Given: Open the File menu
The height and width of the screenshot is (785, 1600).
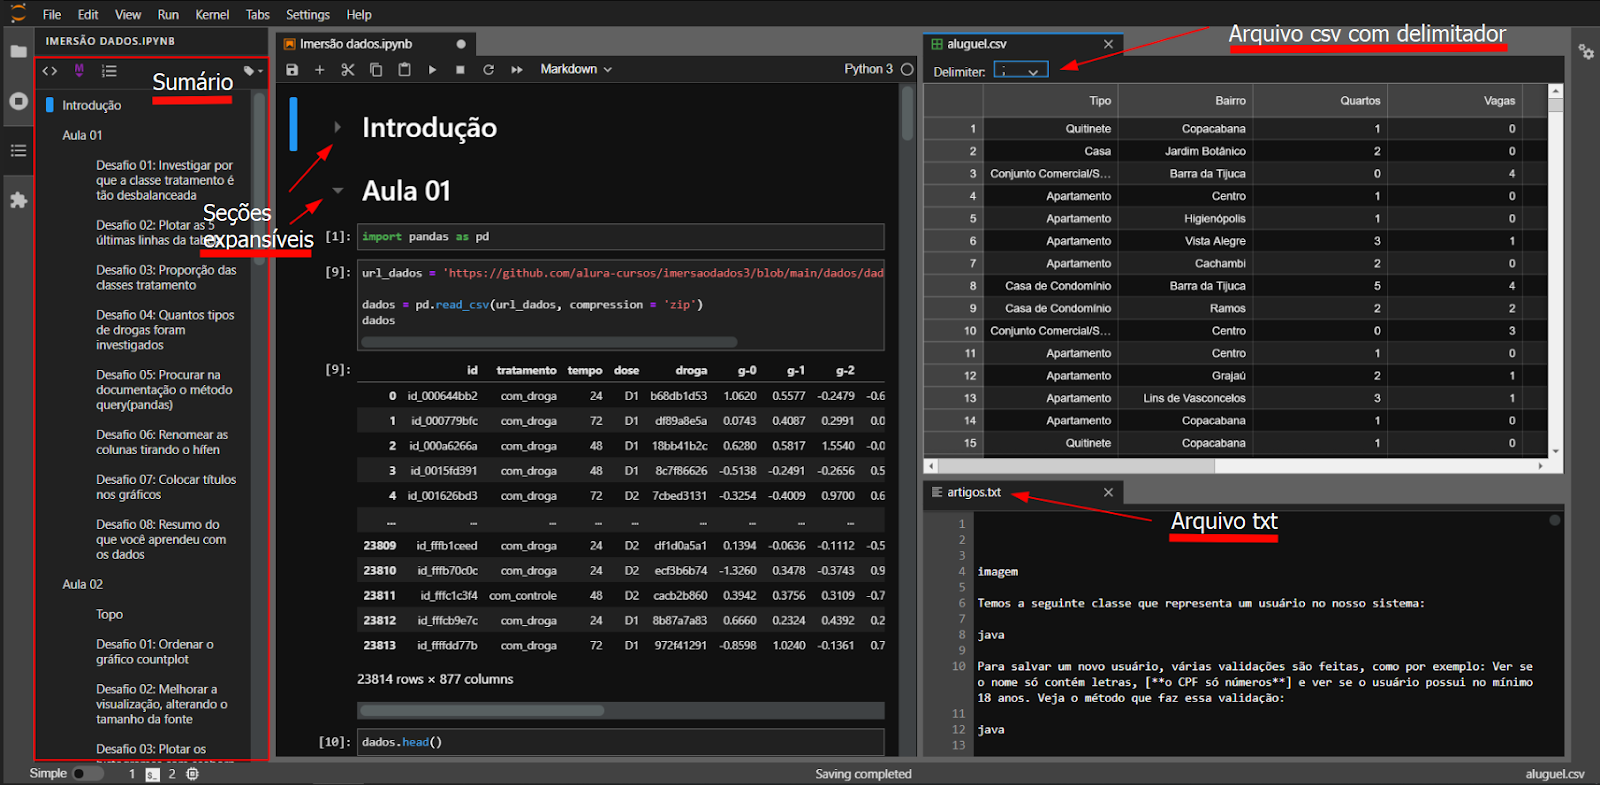Looking at the screenshot, I should click(x=52, y=14).
